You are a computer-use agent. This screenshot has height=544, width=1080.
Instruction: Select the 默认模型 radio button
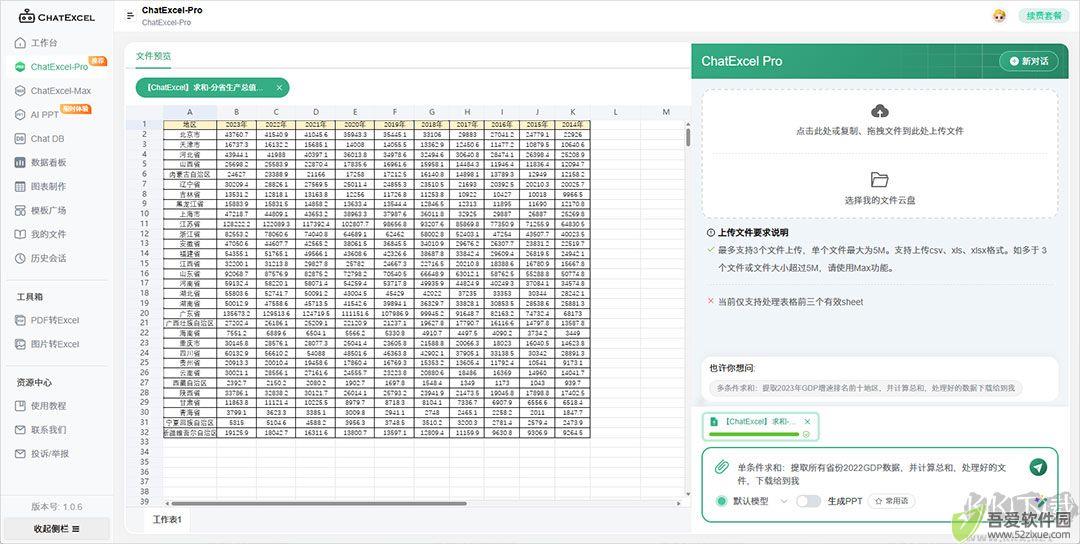(721, 501)
